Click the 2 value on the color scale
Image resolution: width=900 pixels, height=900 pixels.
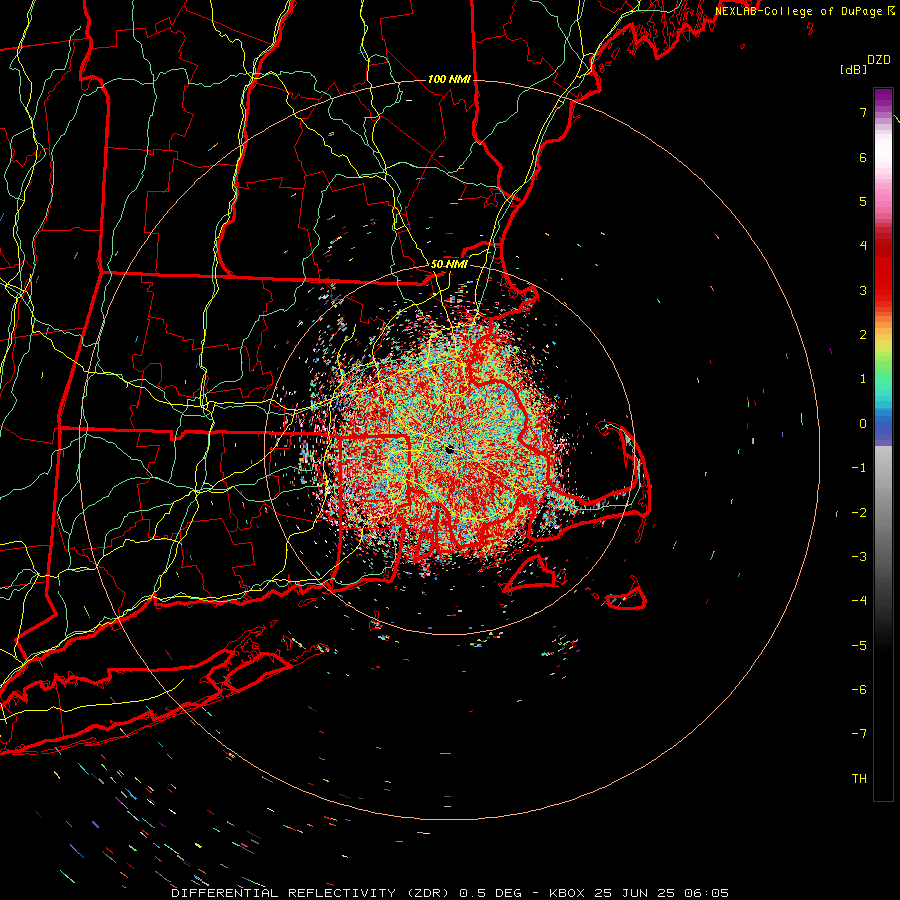863,335
